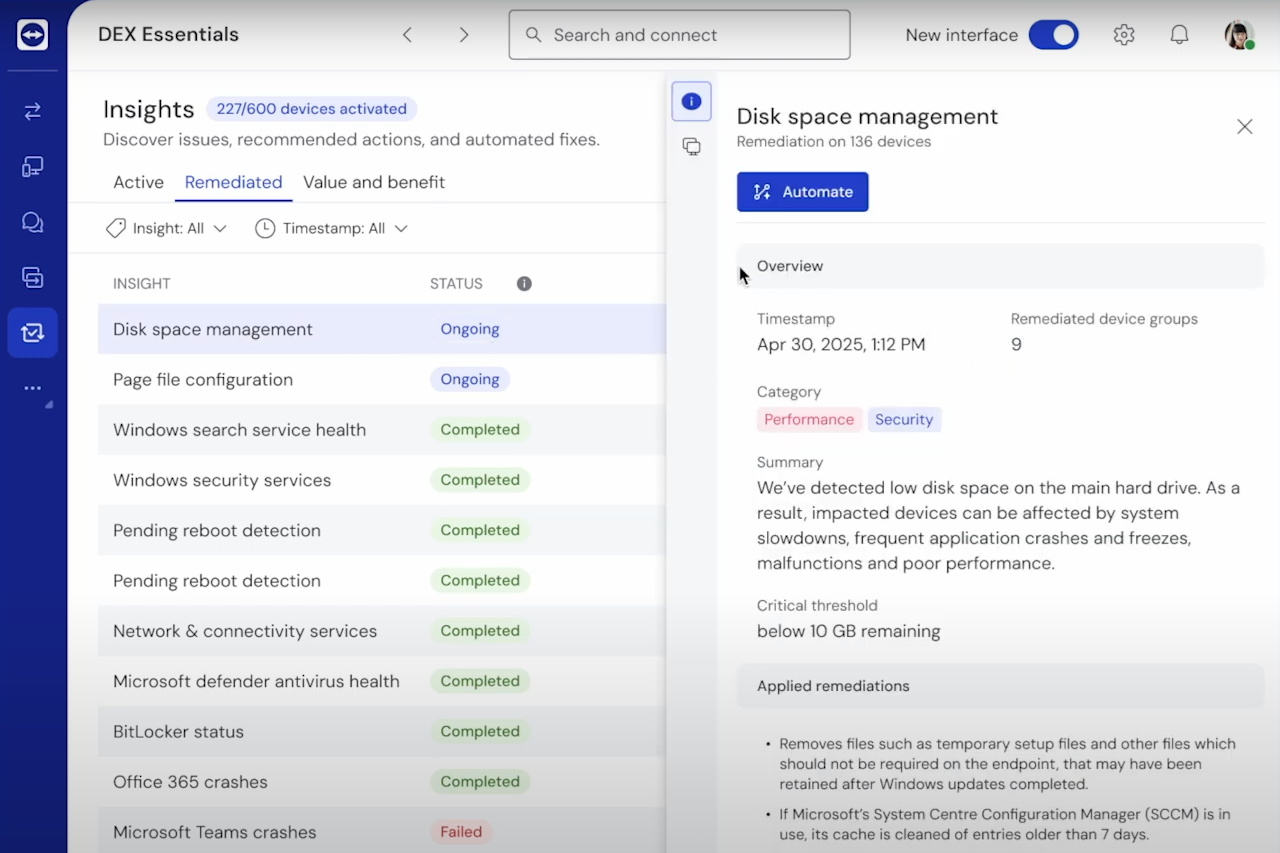Click the Search and connect field
The height and width of the screenshot is (853, 1280).
pyautogui.click(x=680, y=35)
